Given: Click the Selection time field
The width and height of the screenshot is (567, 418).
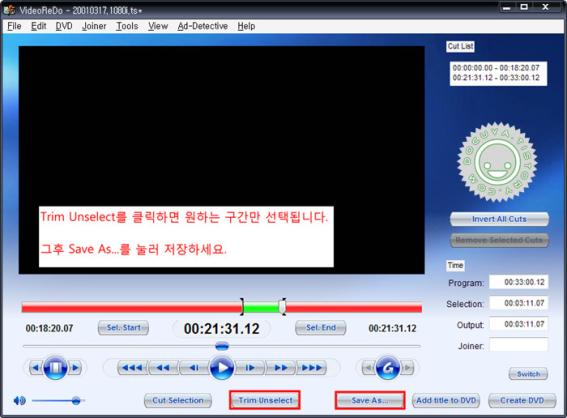Looking at the screenshot, I should coord(519,303).
